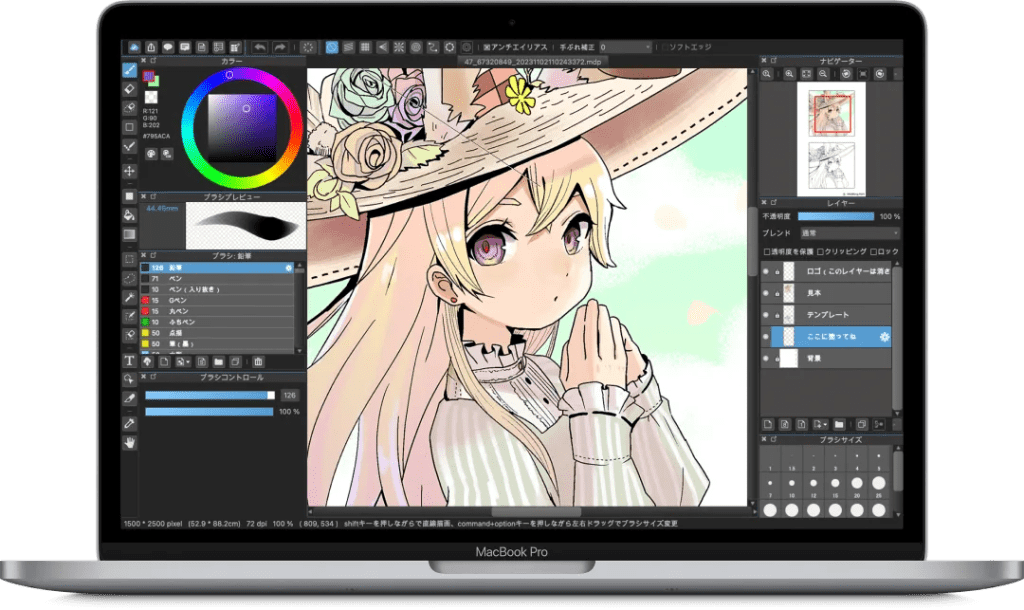Viewport: 1024px width, 610px height.
Task: Select the Gペン brush
Action: pos(217,300)
